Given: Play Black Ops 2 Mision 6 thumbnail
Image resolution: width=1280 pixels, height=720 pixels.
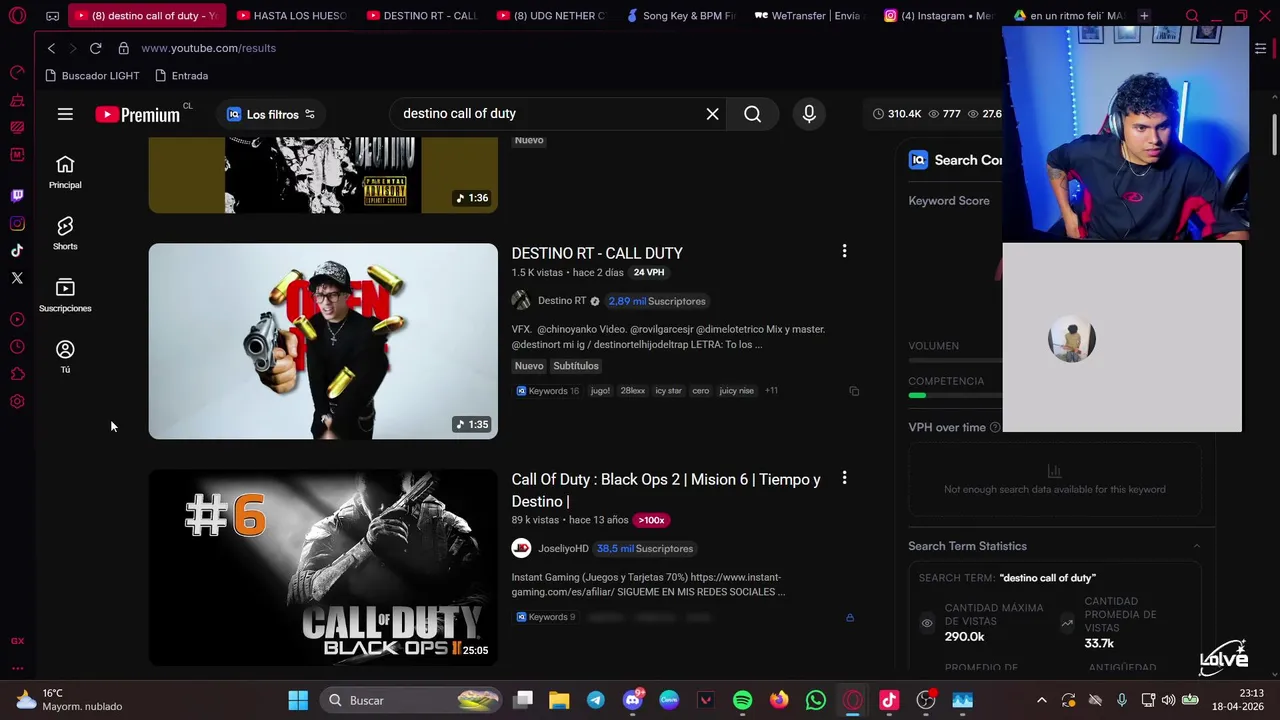Looking at the screenshot, I should pos(323,567).
